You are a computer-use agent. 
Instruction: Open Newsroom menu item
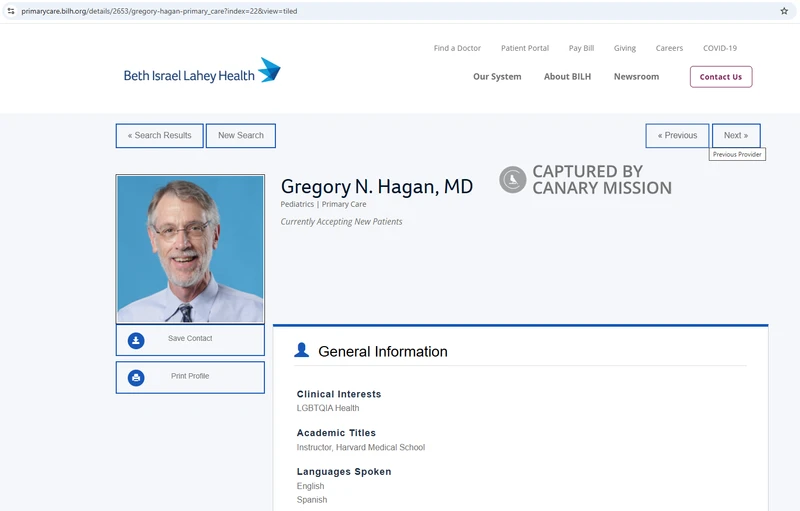[x=636, y=76]
